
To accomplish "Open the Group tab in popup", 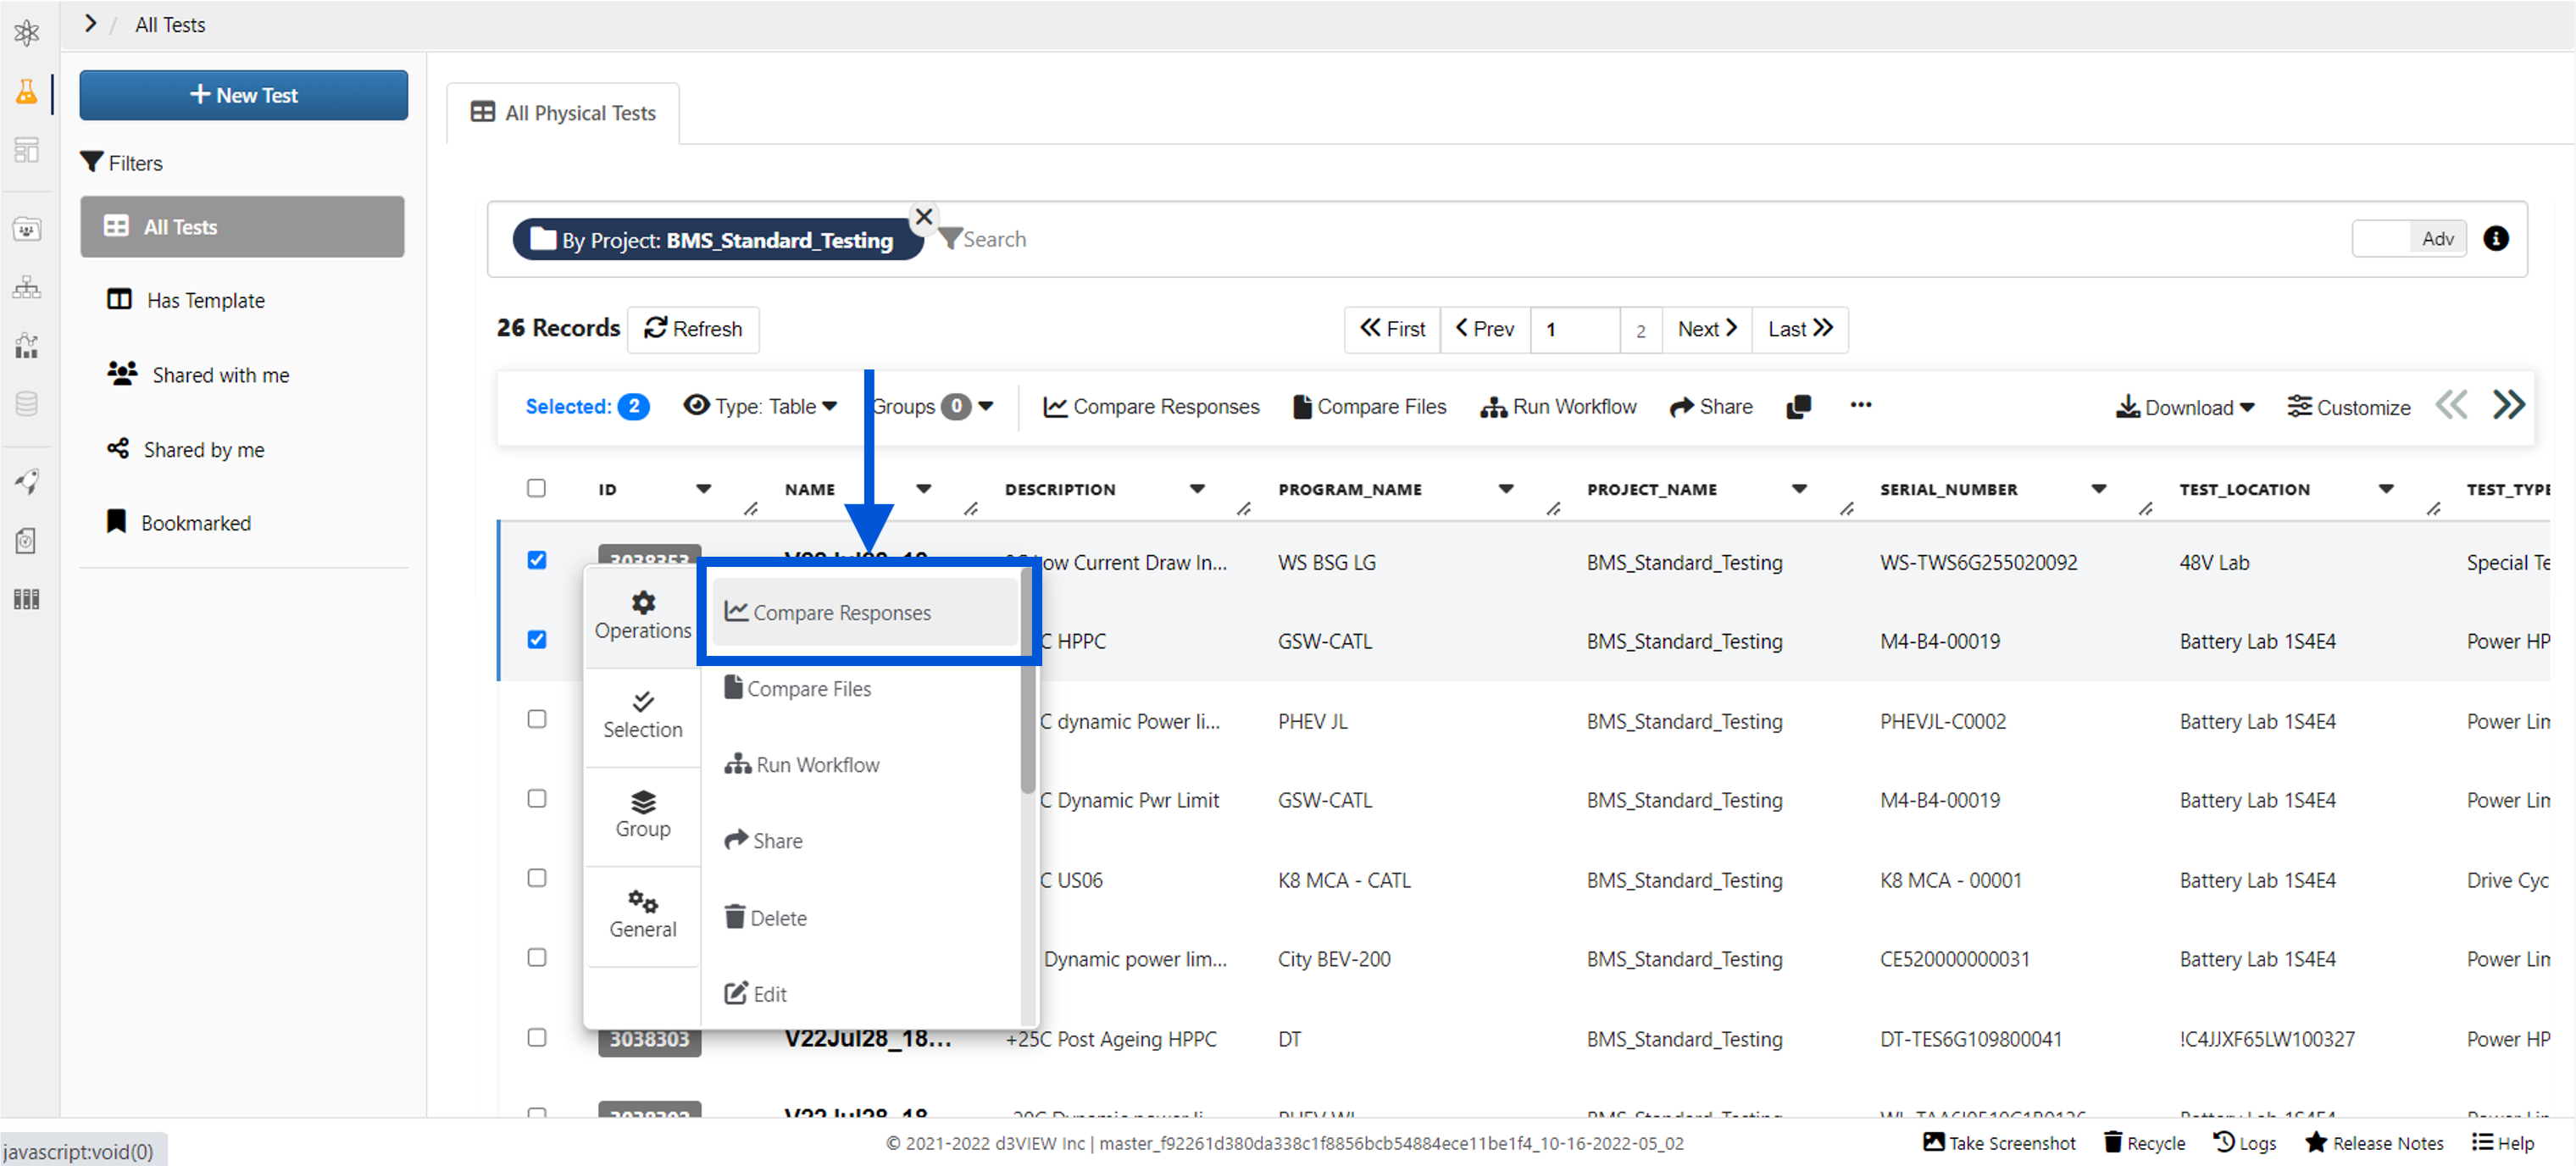I will point(643,815).
